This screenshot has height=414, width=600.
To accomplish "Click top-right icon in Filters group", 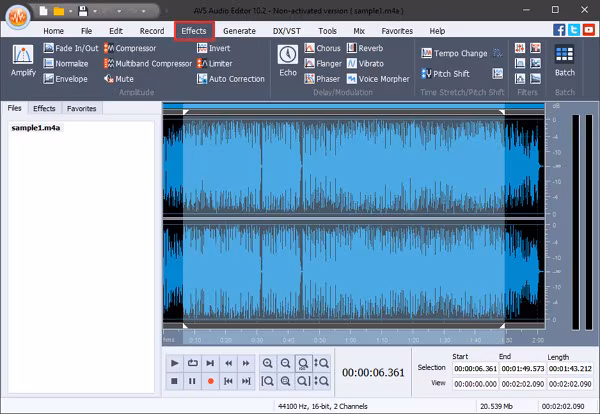I will coord(535,48).
